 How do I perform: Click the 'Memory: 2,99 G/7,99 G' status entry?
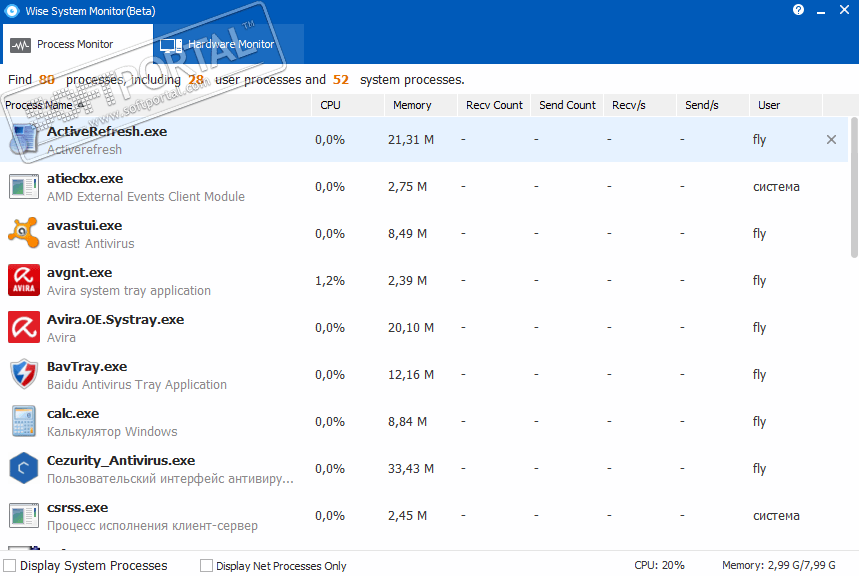(778, 565)
